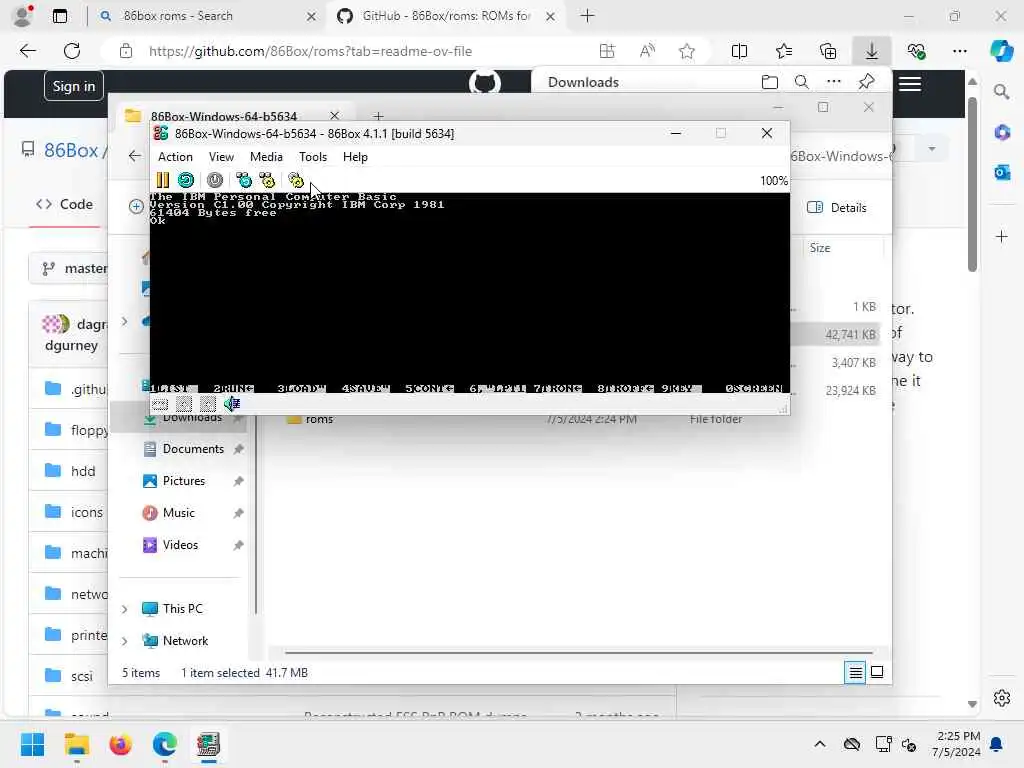Send Ctrl+Alt+Esc via the 86Box toolbar icon
Image resolution: width=1024 pixels, height=768 pixels.
coord(267,180)
